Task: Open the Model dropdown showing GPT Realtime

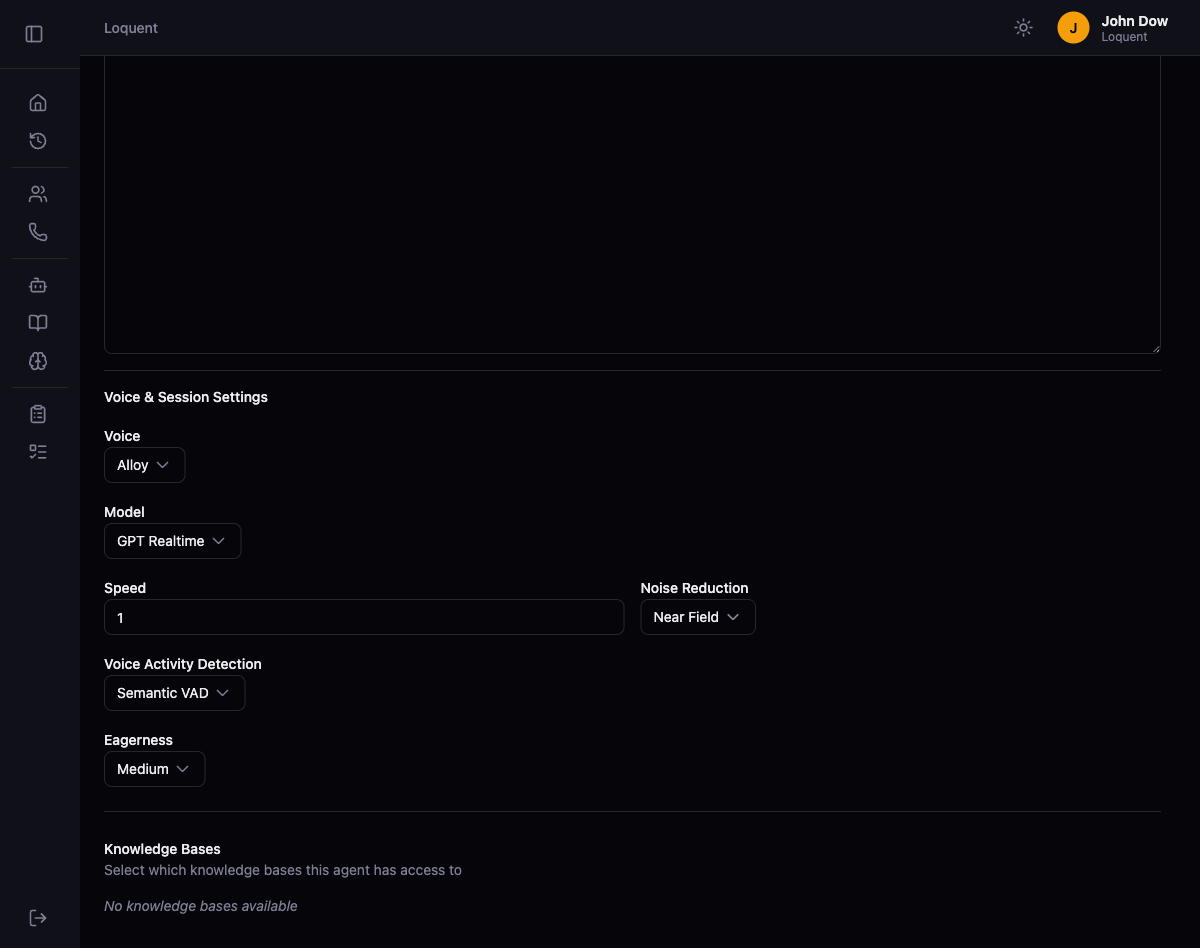Action: pyautogui.click(x=172, y=540)
